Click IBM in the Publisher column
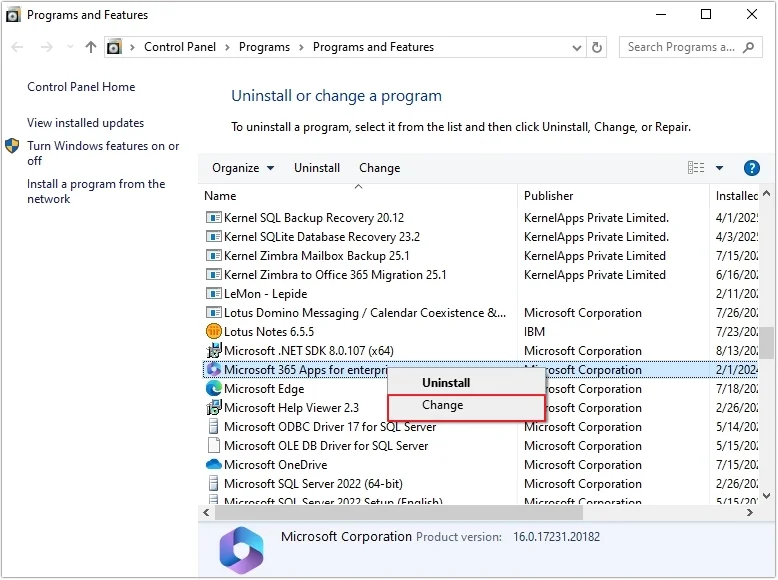778x580 pixels. click(534, 332)
